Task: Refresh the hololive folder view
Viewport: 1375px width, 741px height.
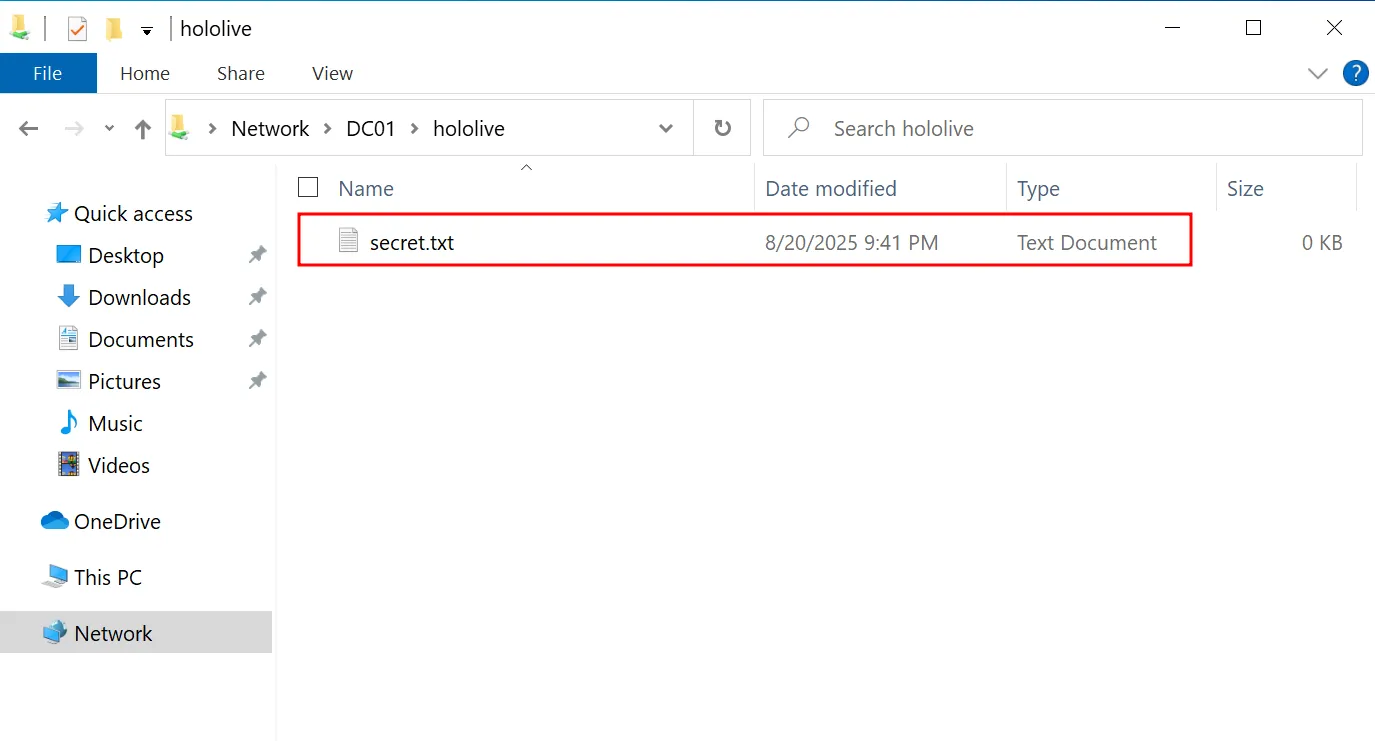Action: (722, 128)
